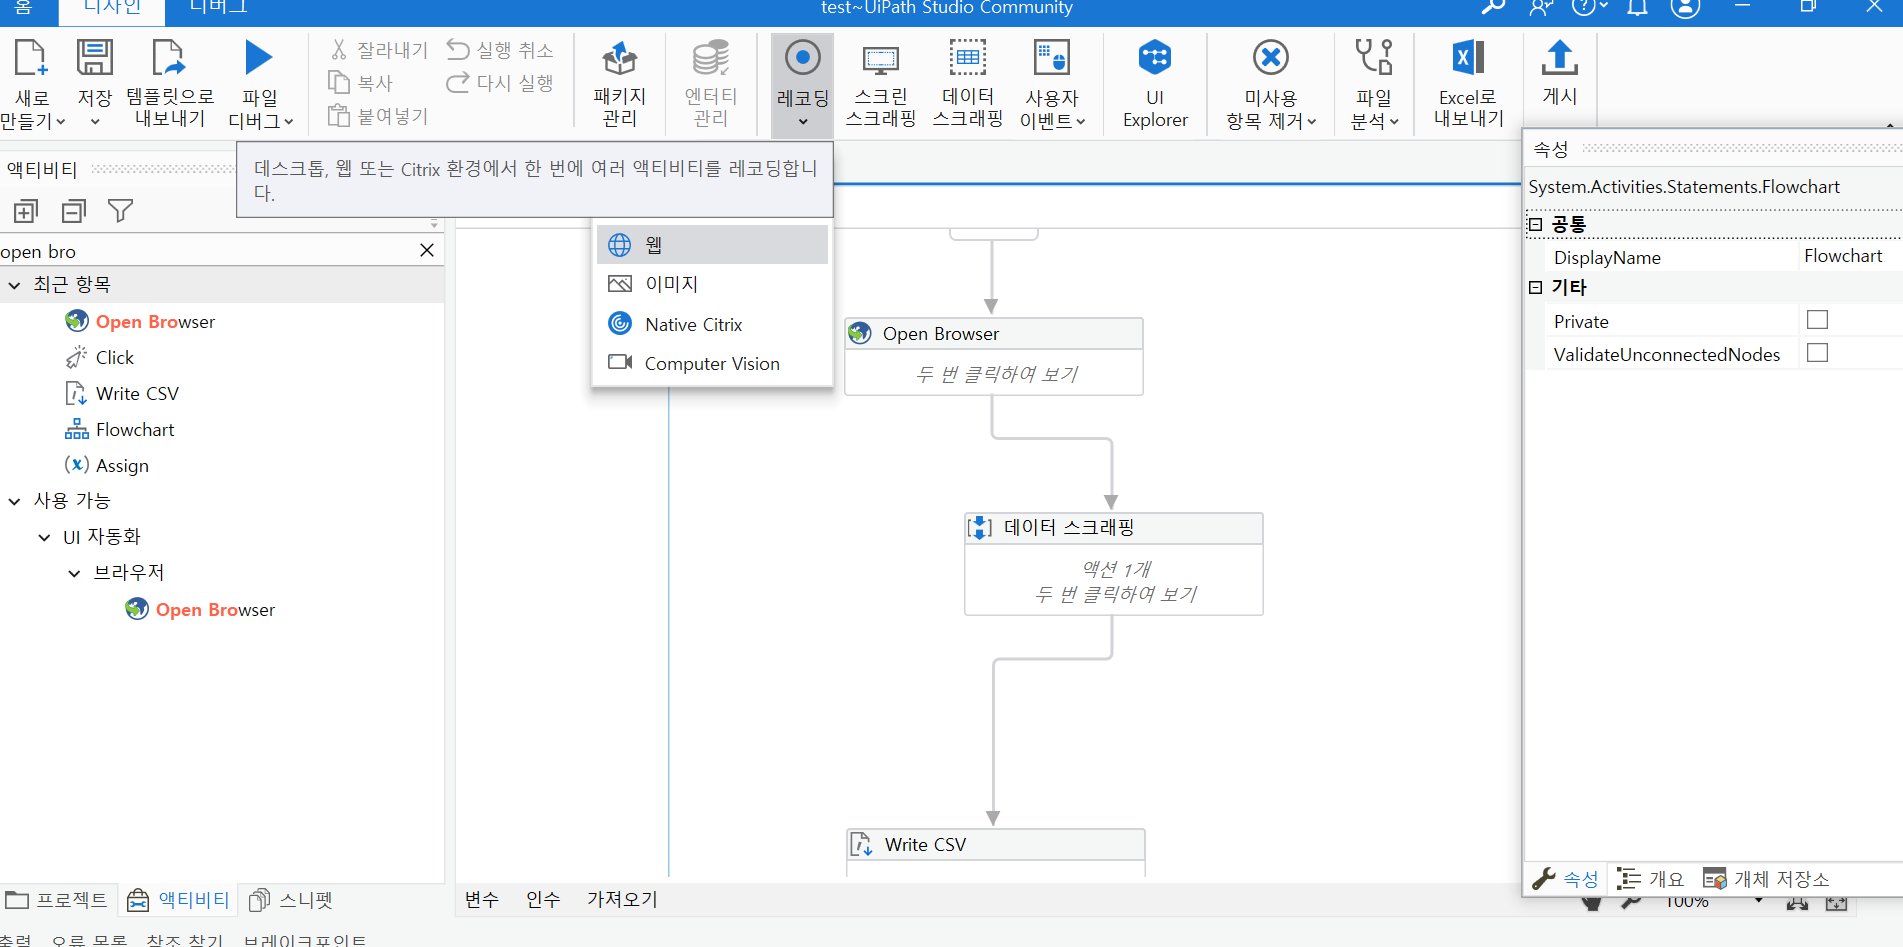Toggle the Private checkbox
The image size is (1903, 947).
click(x=1817, y=320)
